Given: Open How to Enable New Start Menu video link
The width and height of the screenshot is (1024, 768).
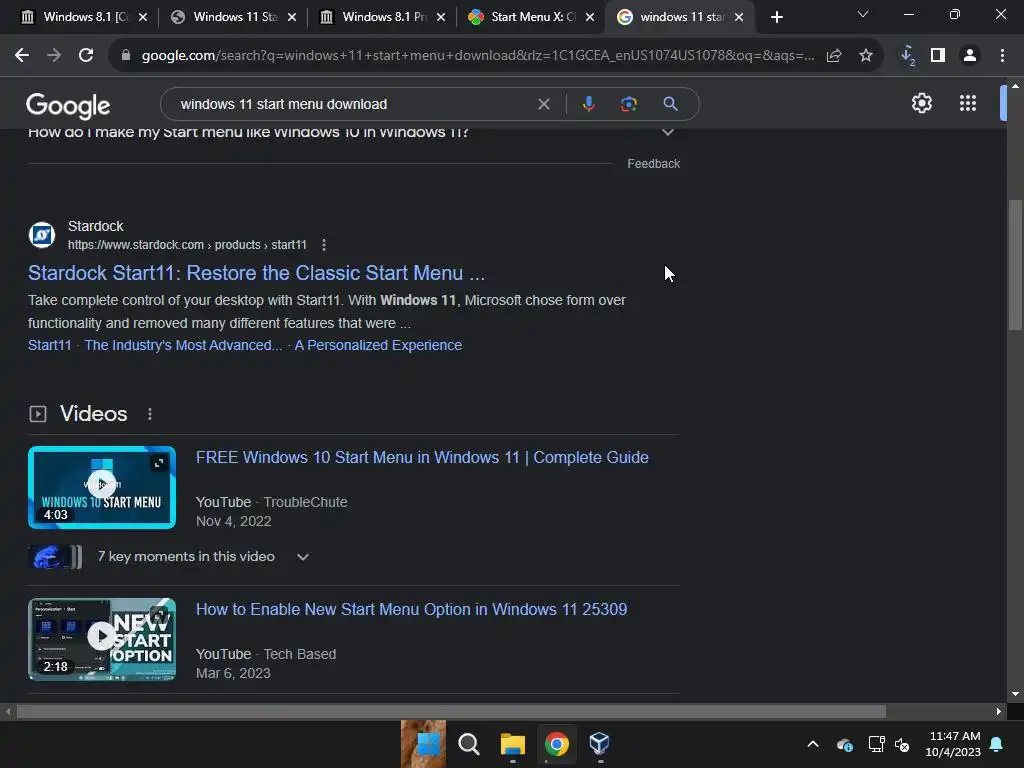Looking at the screenshot, I should tap(411, 609).
